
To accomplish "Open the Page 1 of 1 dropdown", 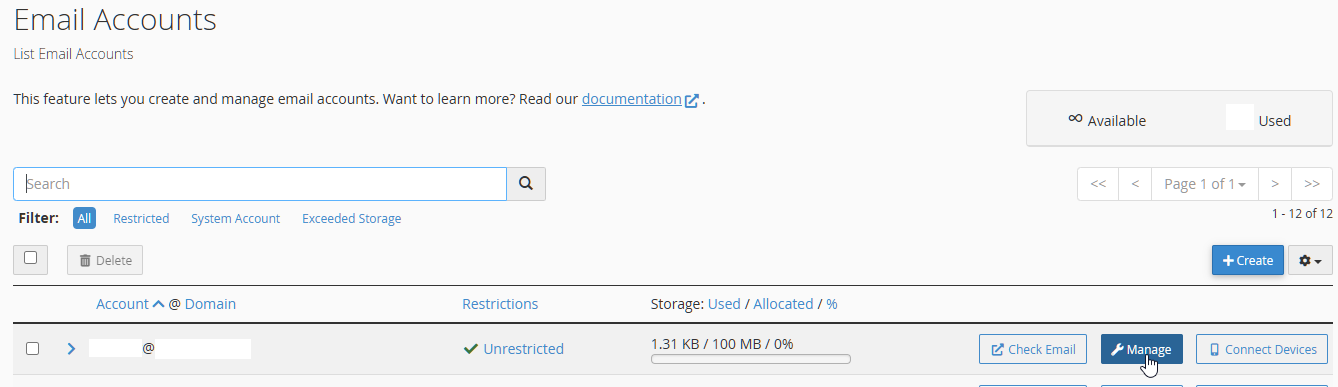I will point(1205,184).
